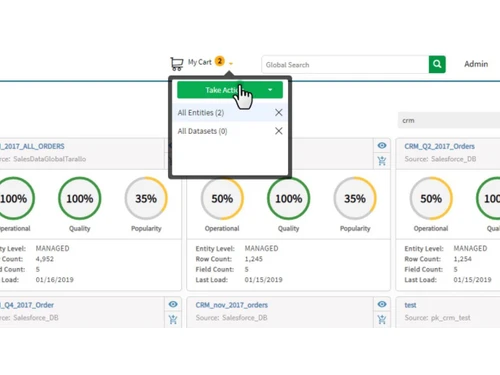Click the 35% Popularity gauge in middle card
The image size is (500, 375).
pyautogui.click(x=355, y=198)
